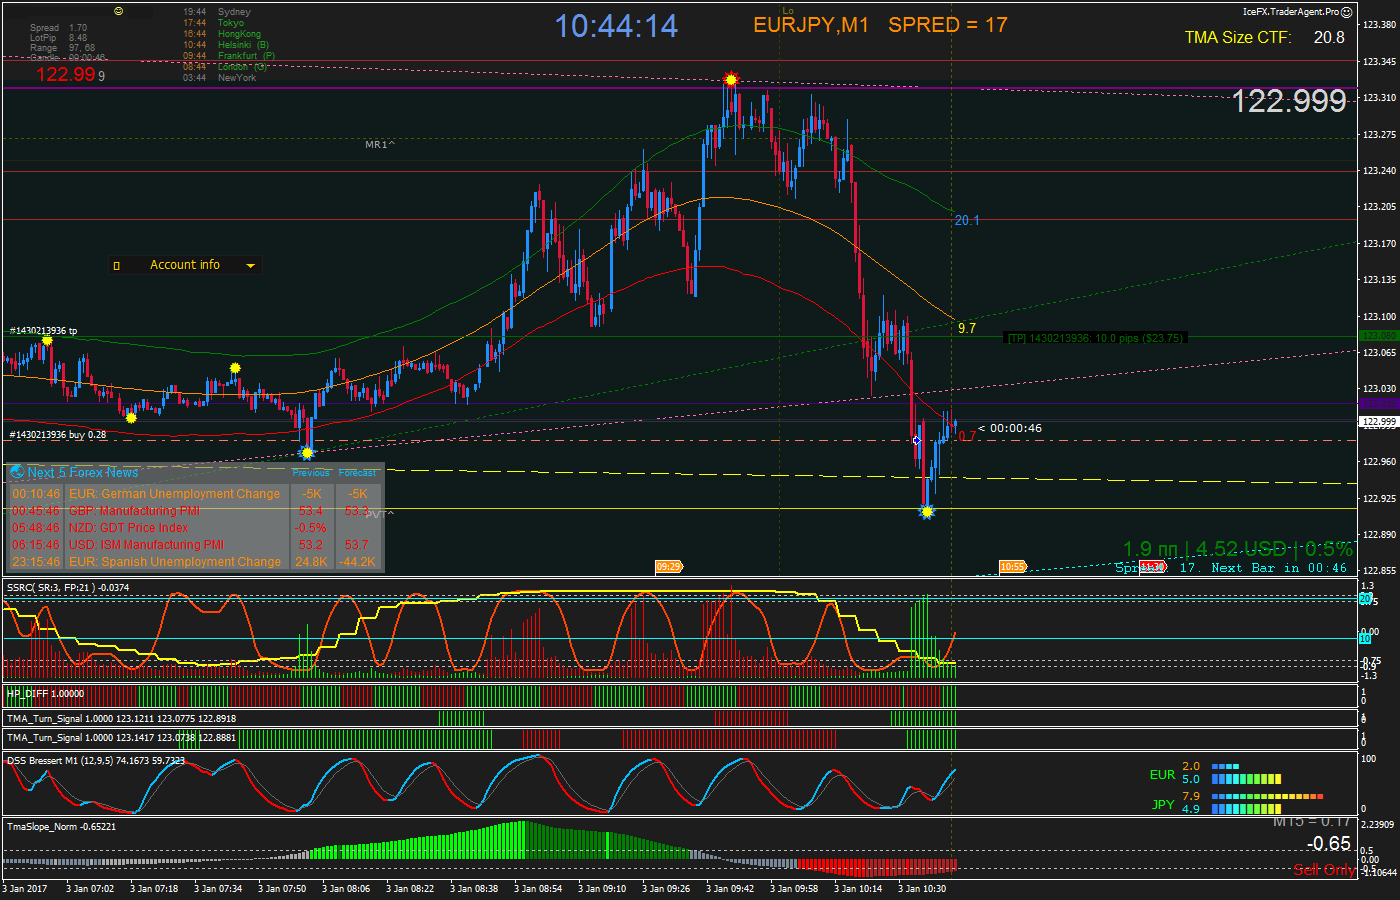Select the GBP: Manufacturing PMI news row
1400x900 pixels.
[195, 511]
